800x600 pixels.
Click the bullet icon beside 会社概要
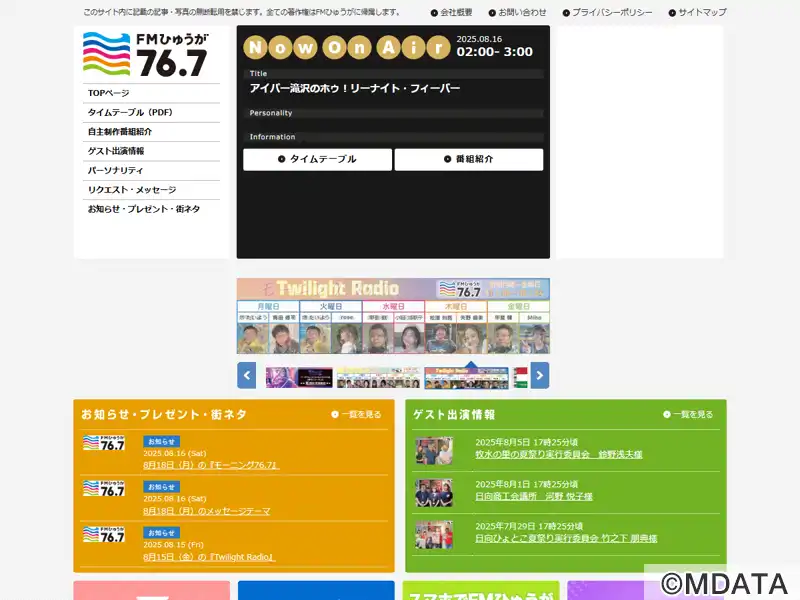tap(434, 13)
